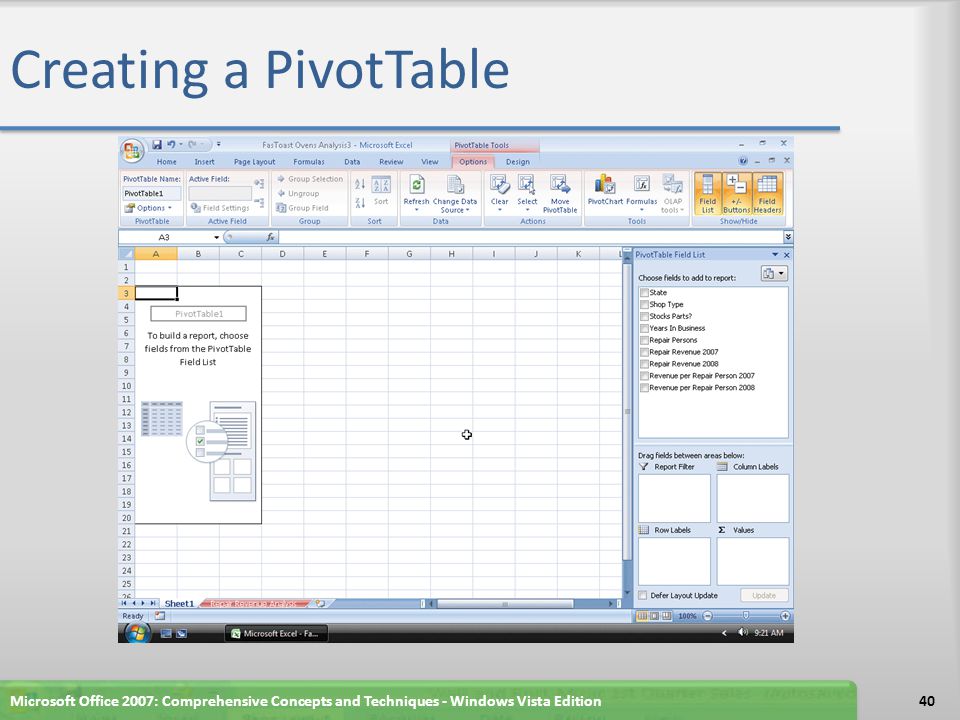This screenshot has width=960, height=720.
Task: Customize Quick Access Toolbar dropdown
Action: [219, 144]
